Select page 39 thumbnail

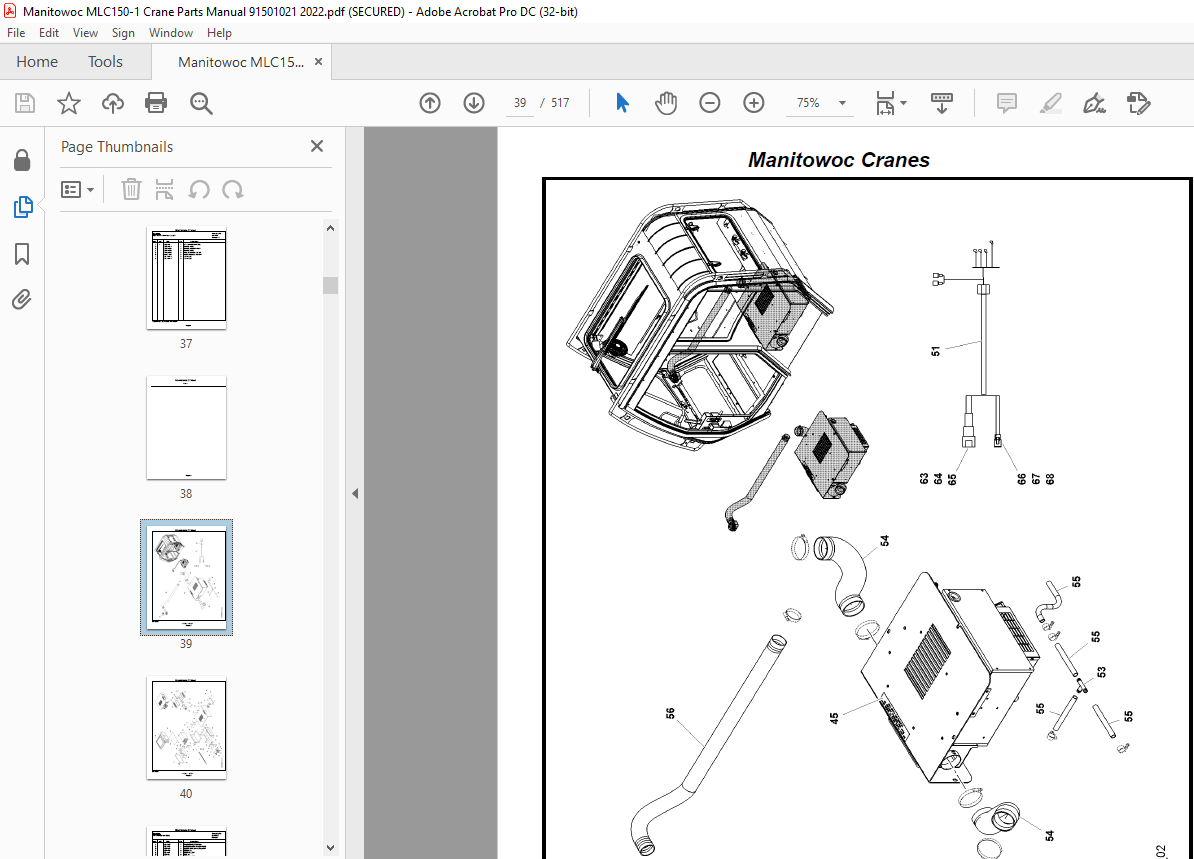[x=187, y=577]
